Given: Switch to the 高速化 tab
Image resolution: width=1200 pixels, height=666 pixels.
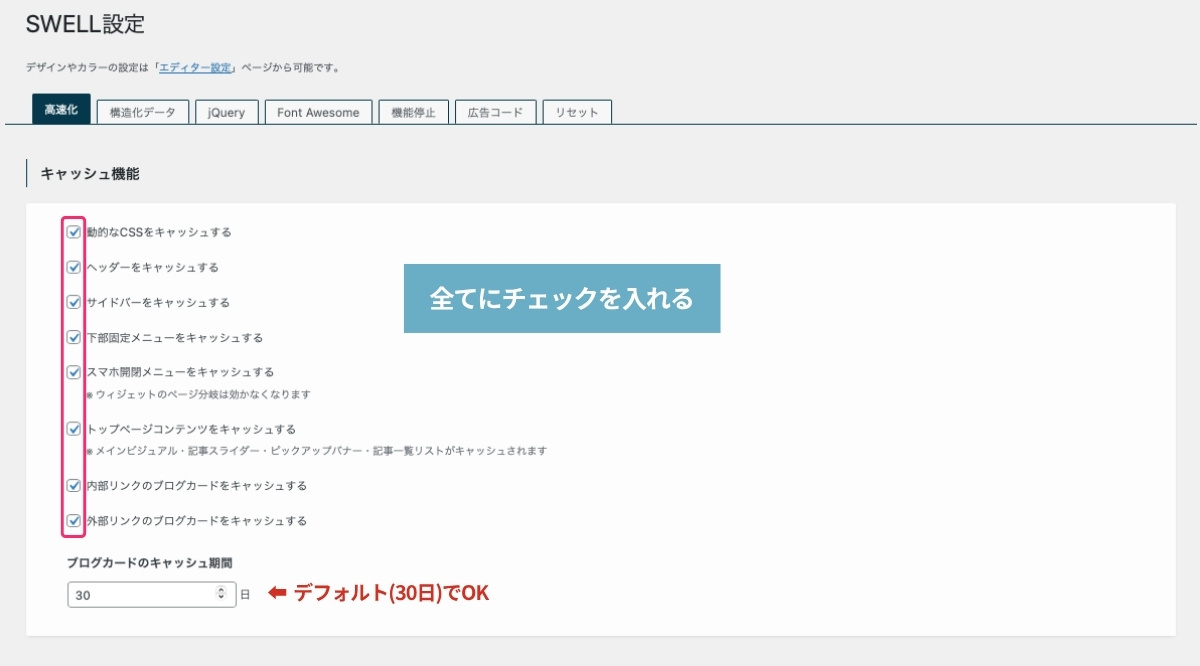Looking at the screenshot, I should click(61, 110).
